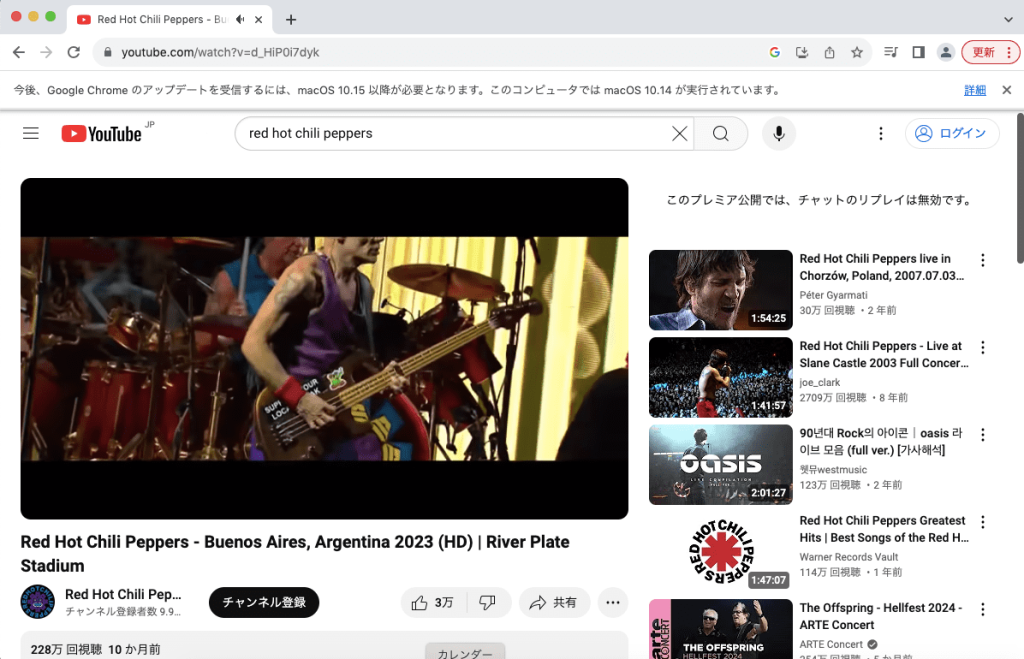This screenshot has height=659, width=1024.
Task: Open the Greatest Hits asterisk logo thumbnail
Action: 720,552
